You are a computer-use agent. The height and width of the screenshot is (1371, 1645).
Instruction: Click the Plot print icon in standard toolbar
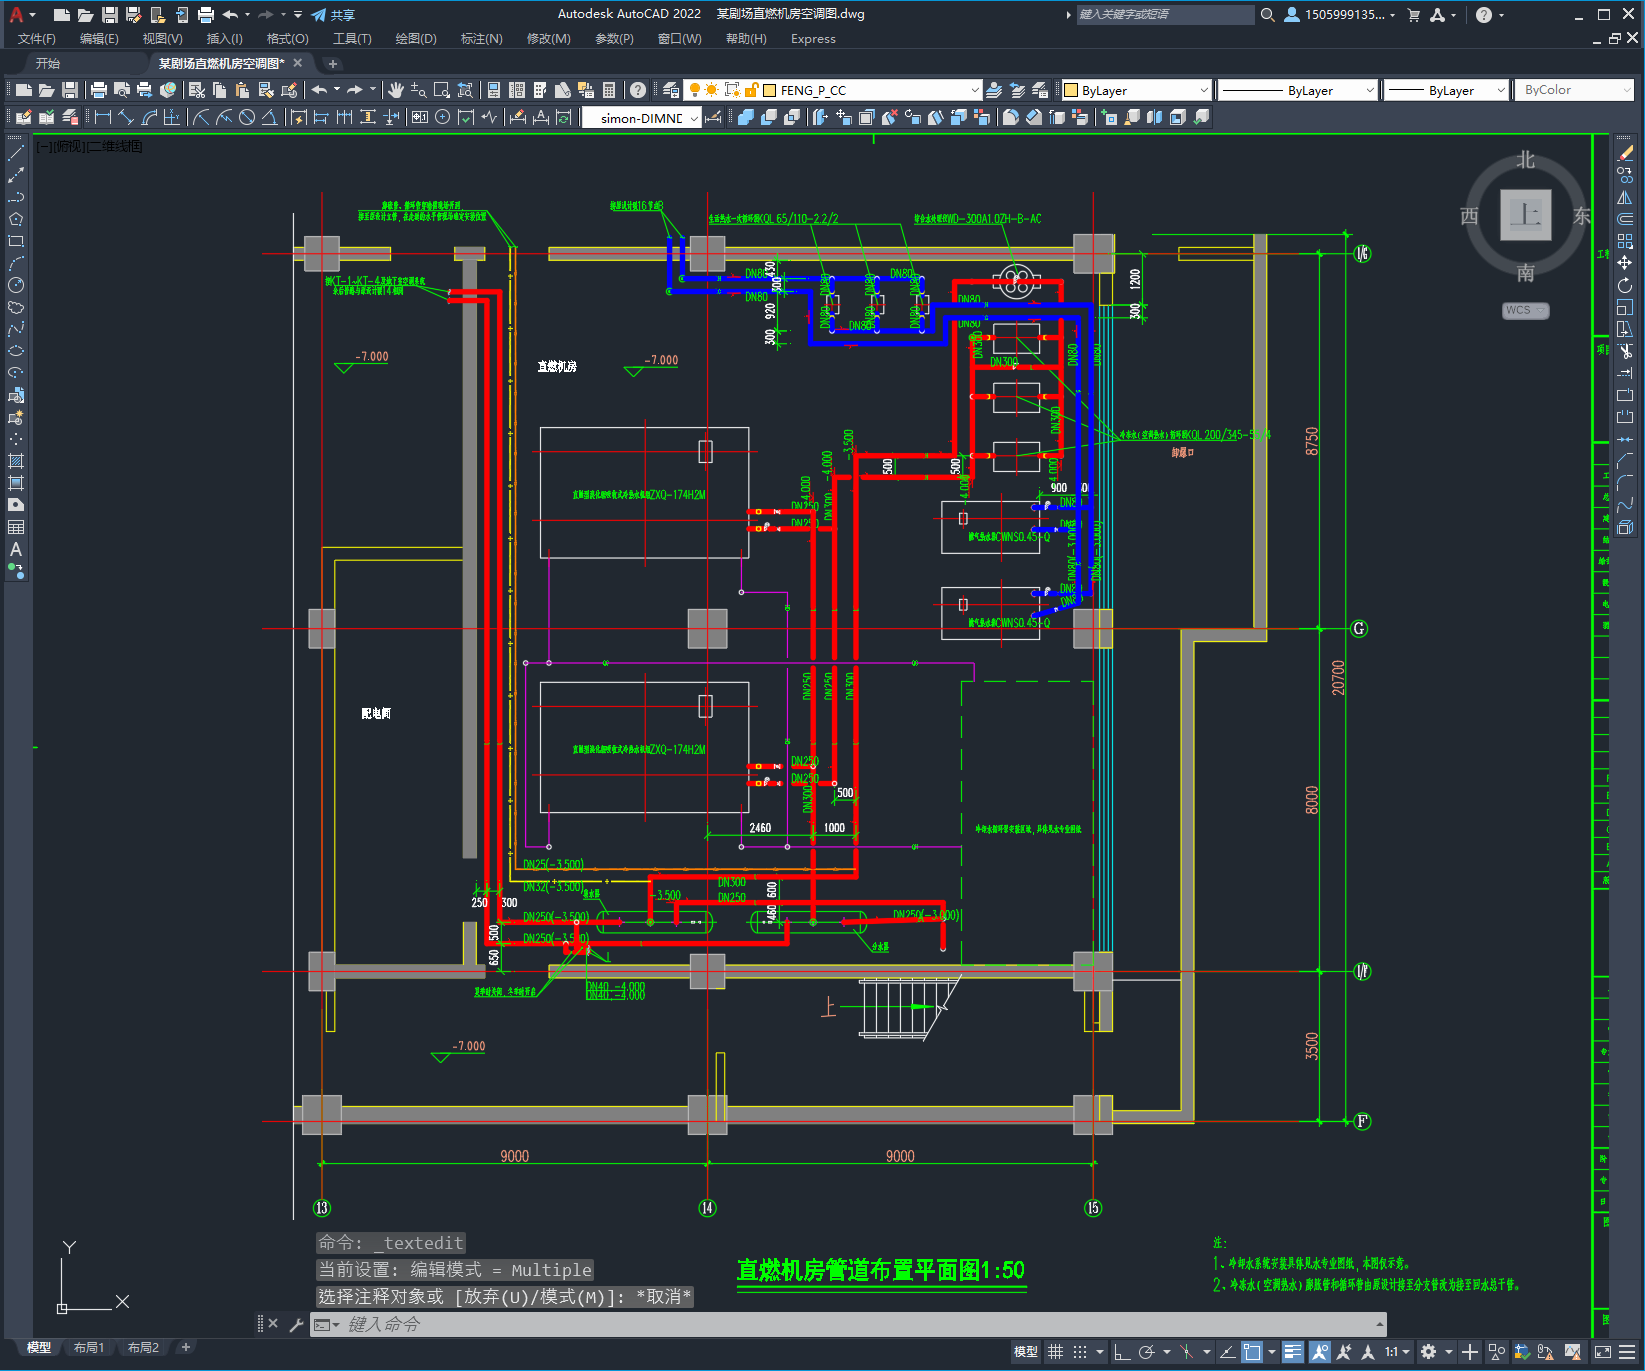coord(99,90)
